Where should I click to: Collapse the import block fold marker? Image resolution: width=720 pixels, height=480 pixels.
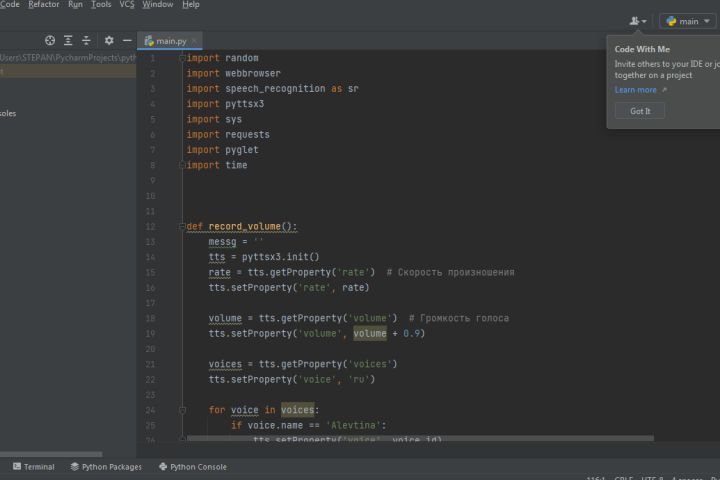pyautogui.click(x=183, y=59)
